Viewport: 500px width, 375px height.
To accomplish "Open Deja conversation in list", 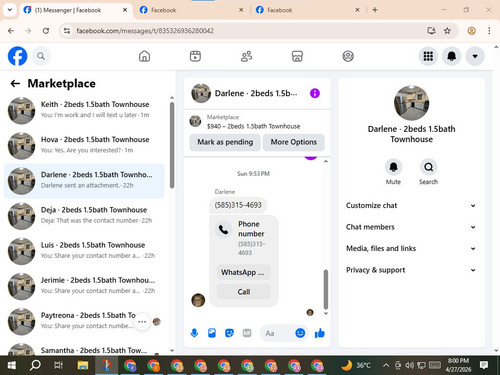I will (x=84, y=216).
